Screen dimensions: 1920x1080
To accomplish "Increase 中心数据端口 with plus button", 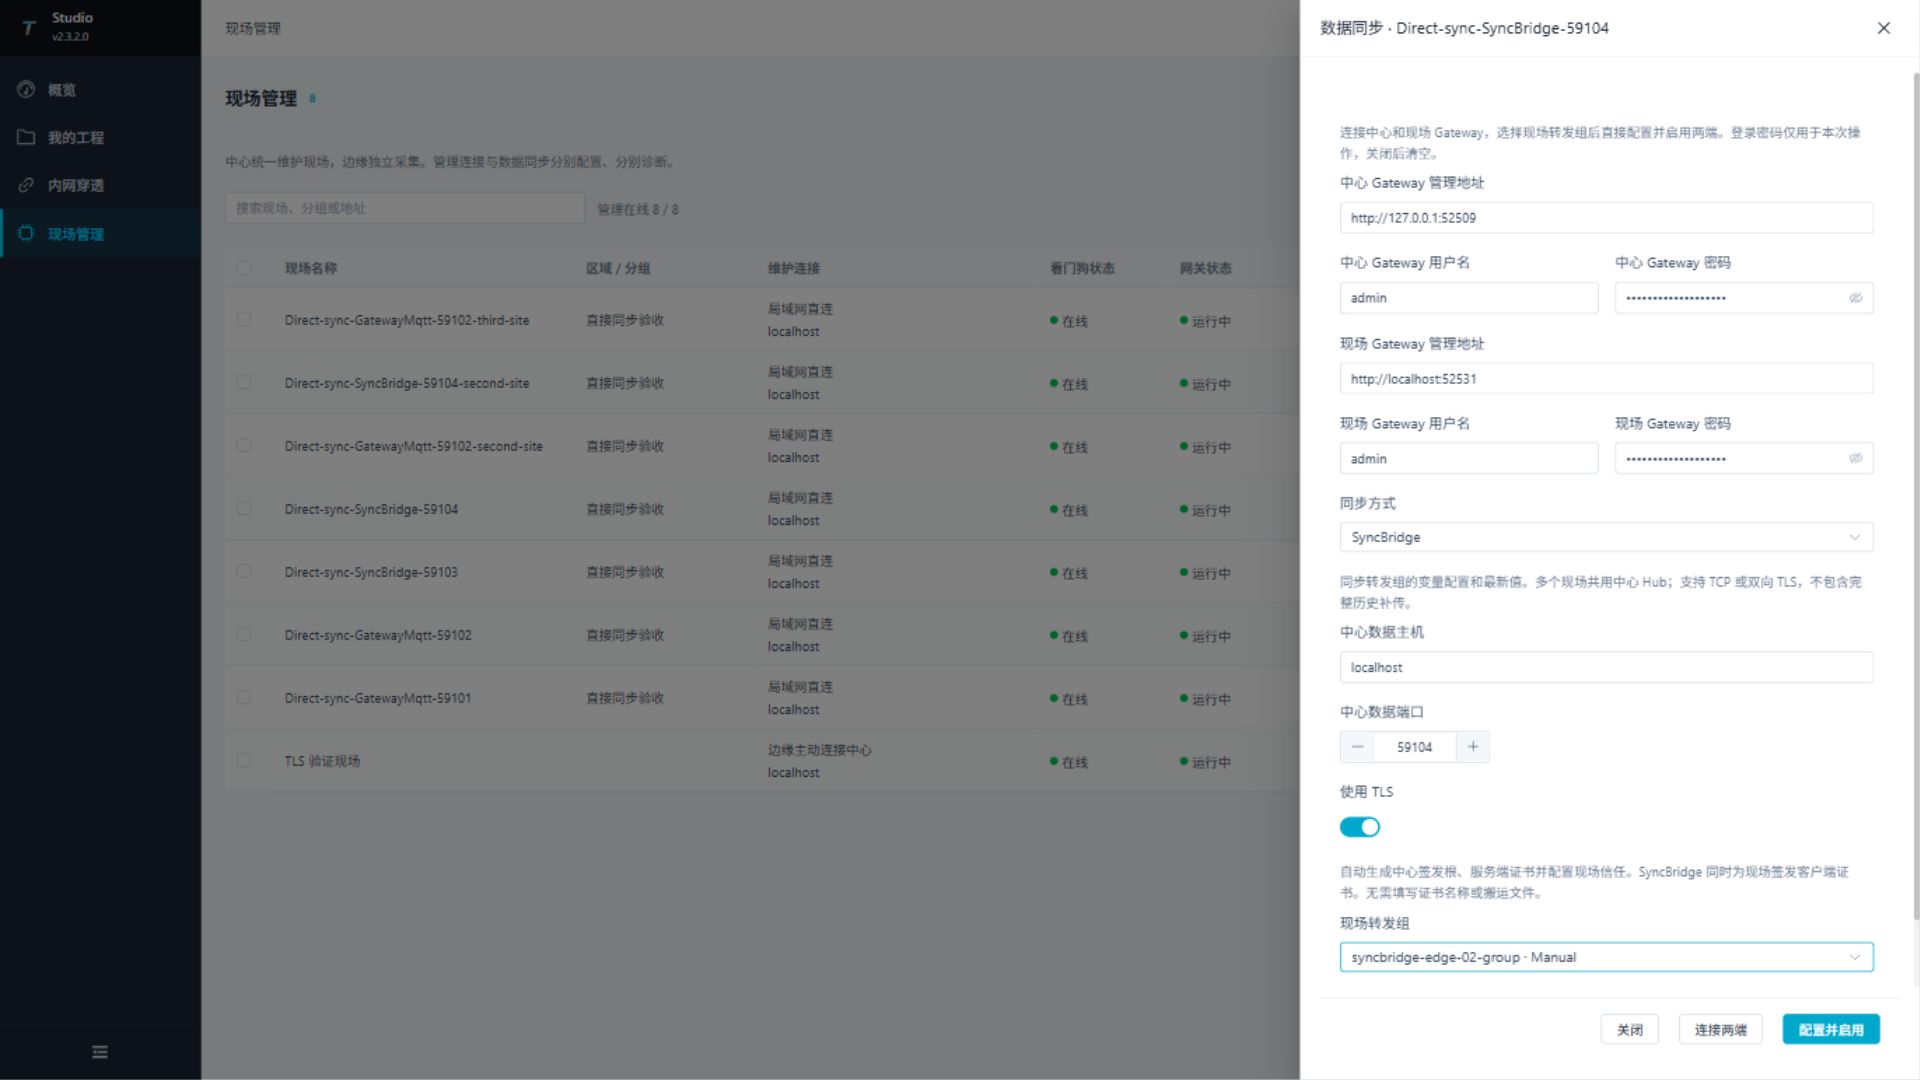I will pos(1473,747).
